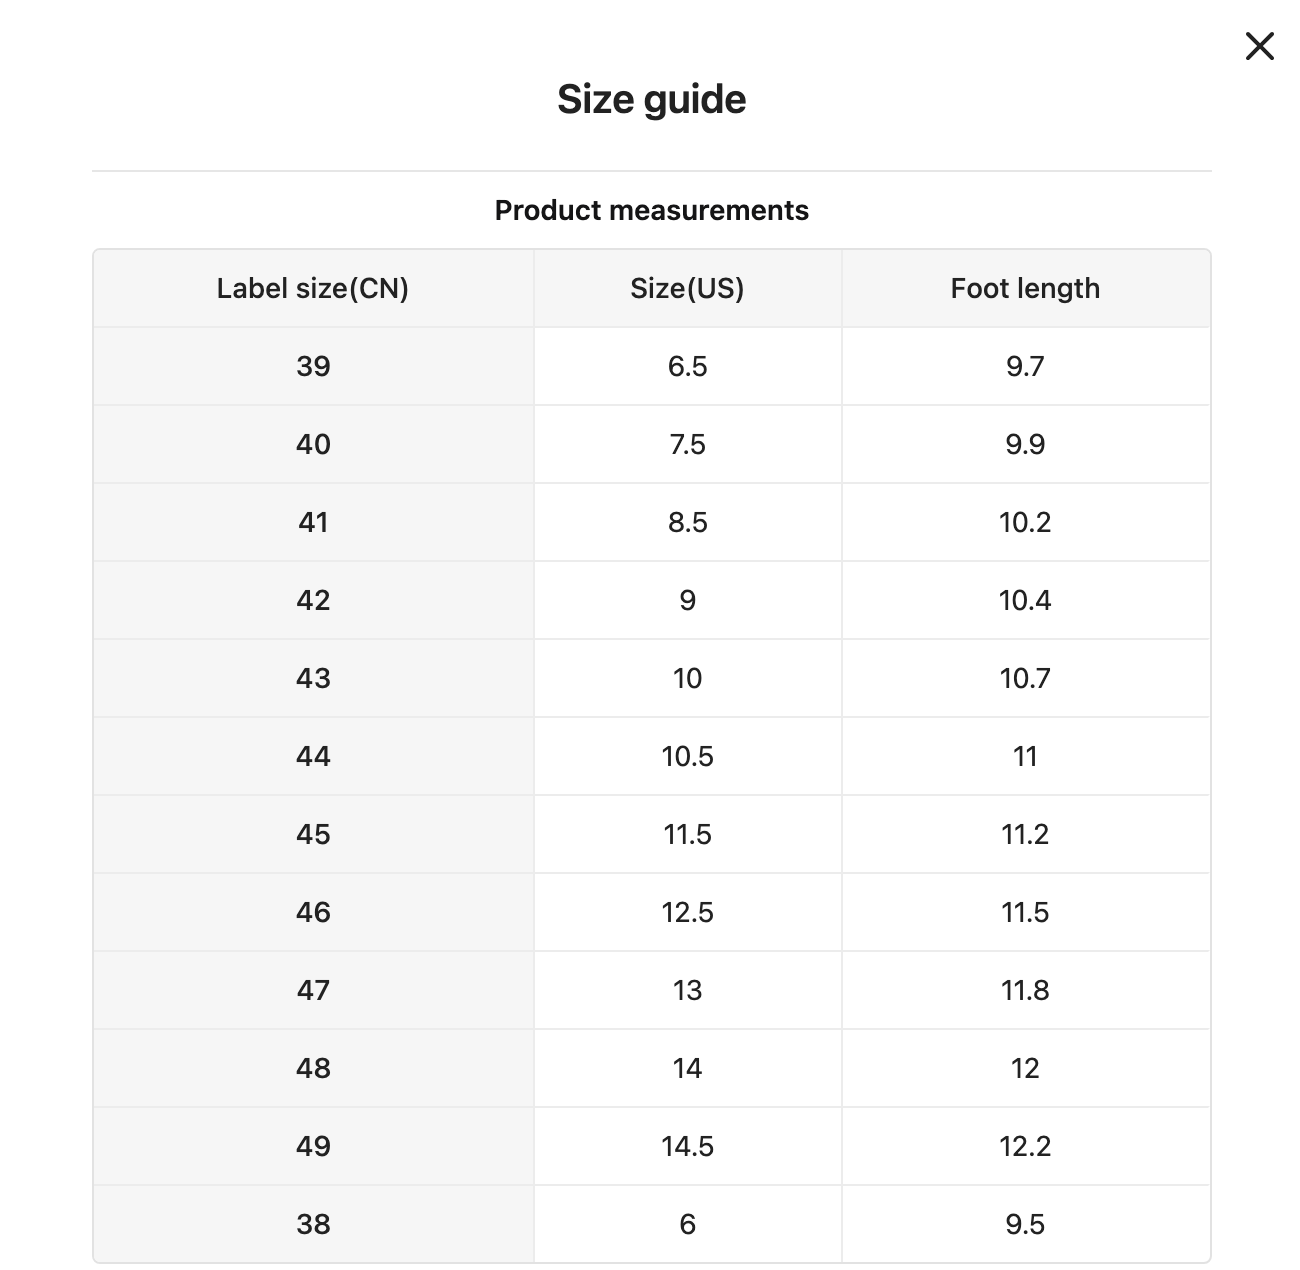
Task: Select CN label size 45 cell
Action: pos(313,834)
